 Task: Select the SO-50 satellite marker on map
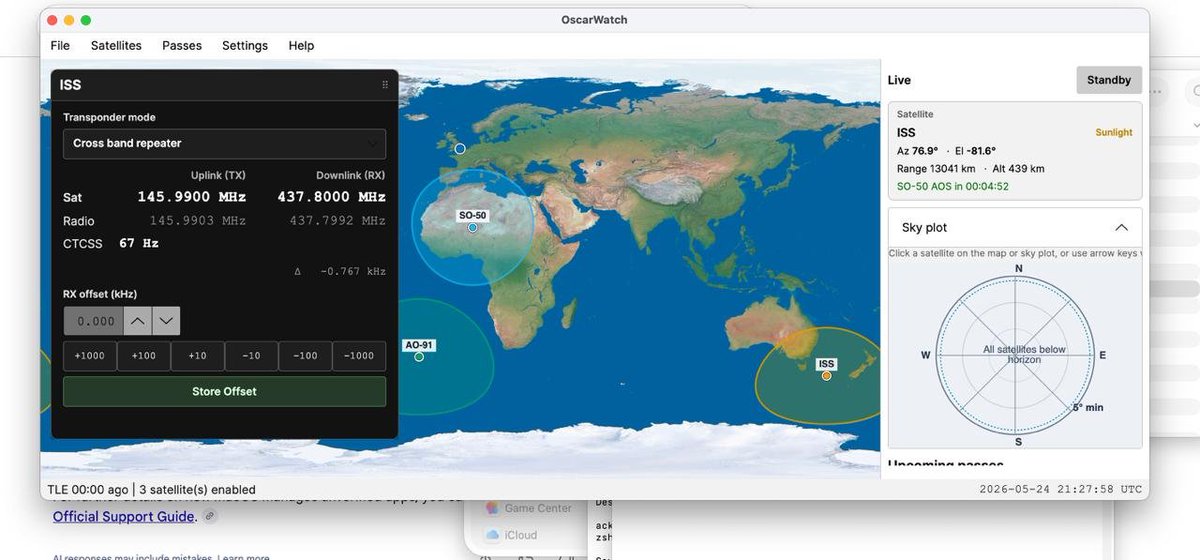[x=472, y=227]
